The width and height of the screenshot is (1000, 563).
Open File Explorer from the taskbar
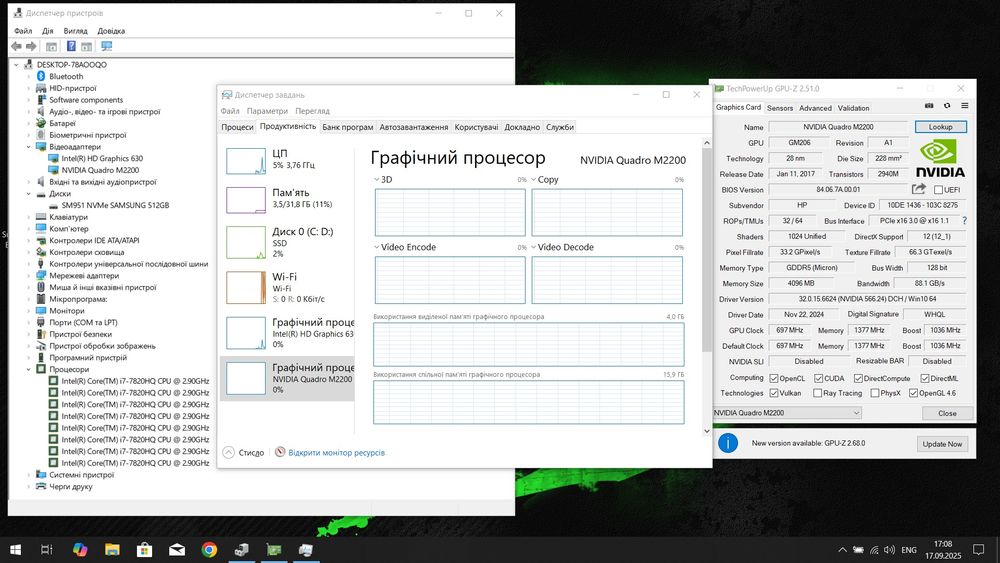coord(112,549)
